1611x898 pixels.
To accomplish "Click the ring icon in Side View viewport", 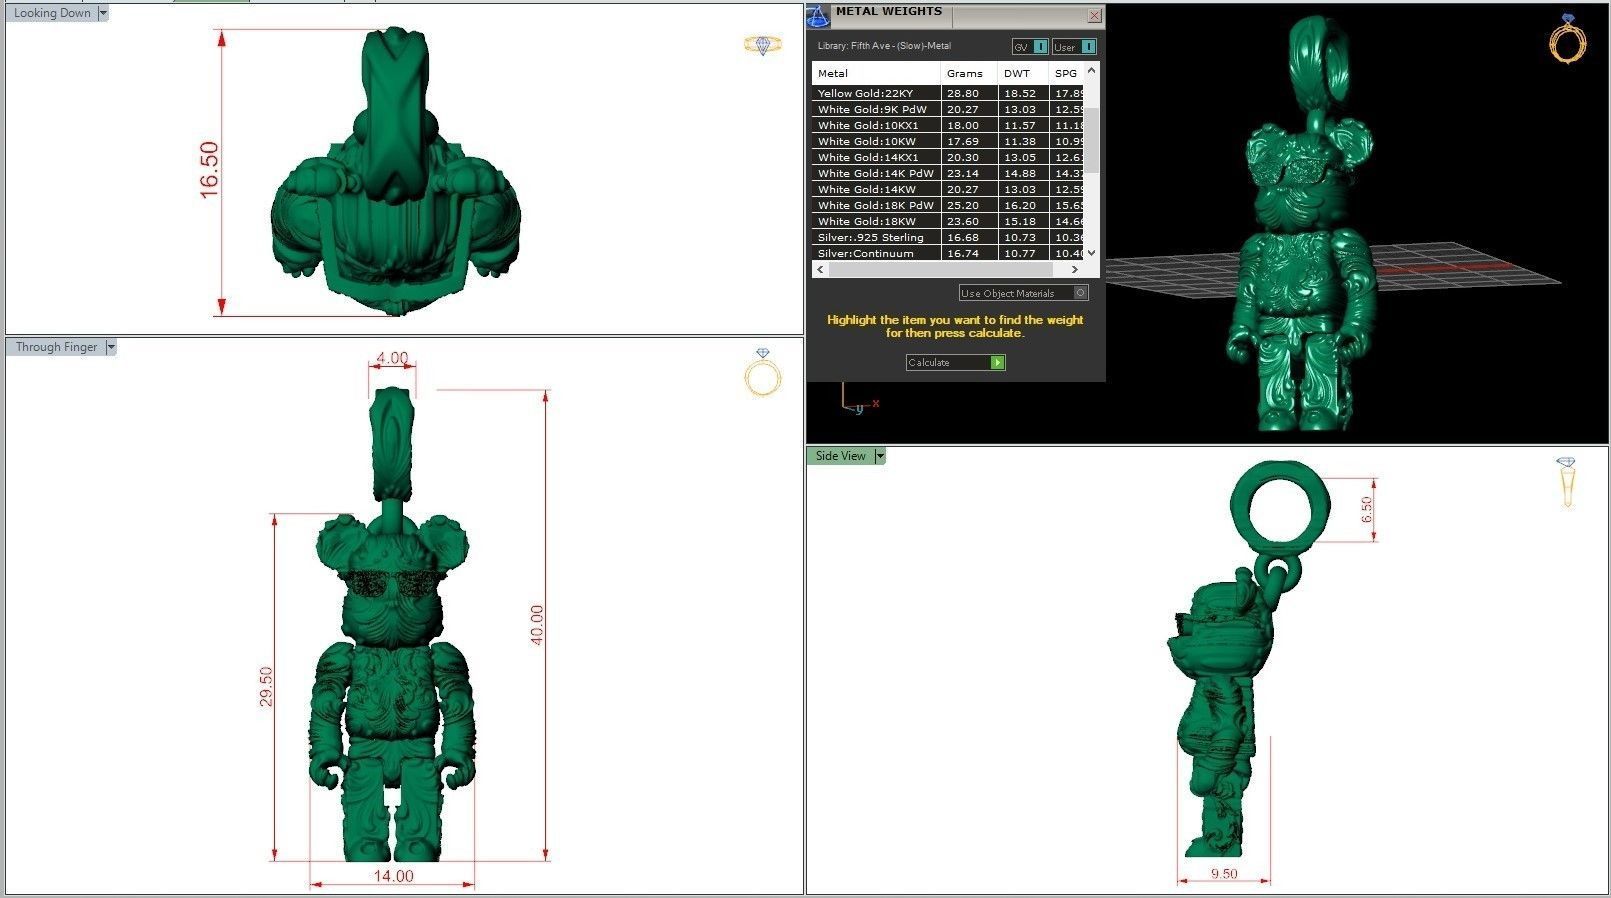I will pyautogui.click(x=1567, y=482).
